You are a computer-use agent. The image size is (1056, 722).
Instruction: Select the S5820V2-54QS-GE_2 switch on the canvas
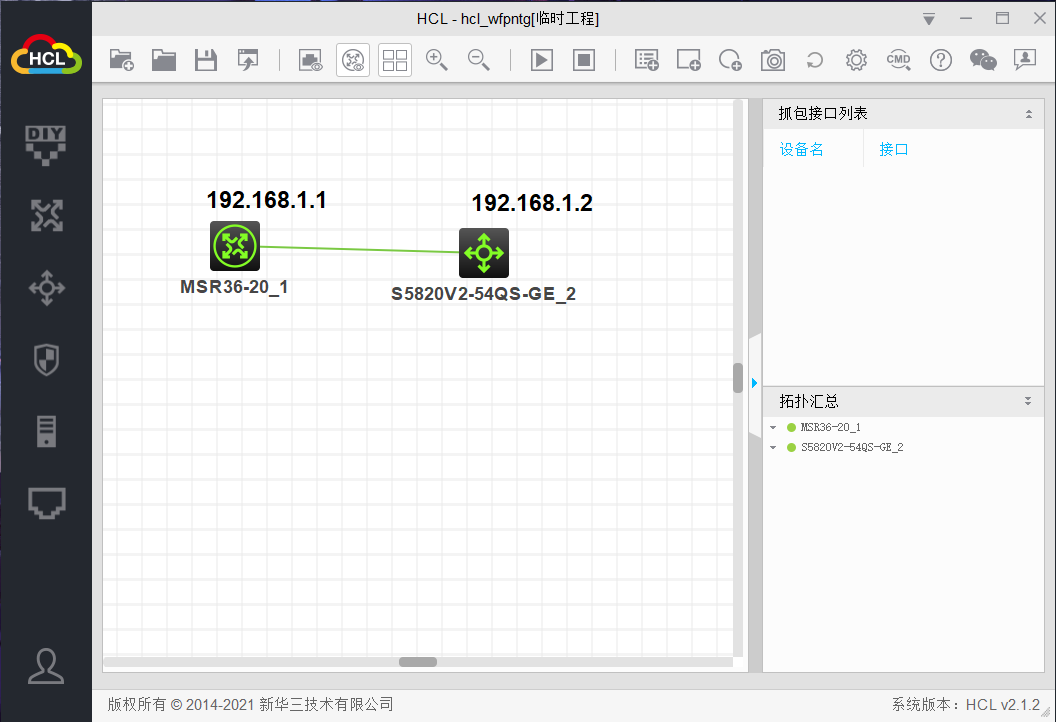tap(484, 253)
